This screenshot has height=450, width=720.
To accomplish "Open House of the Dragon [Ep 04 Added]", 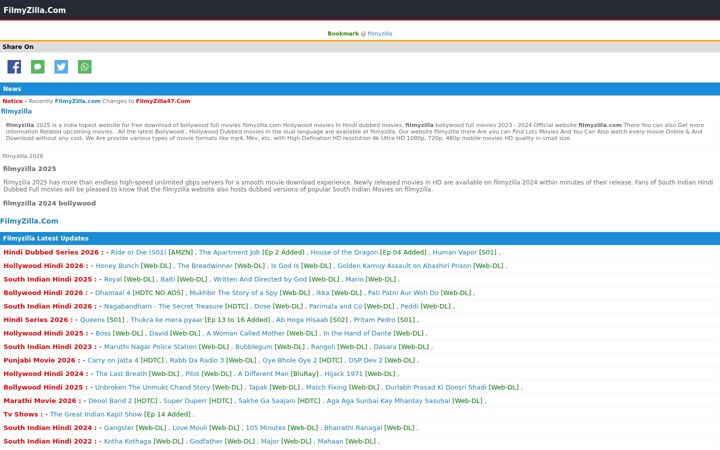I will click(368, 252).
